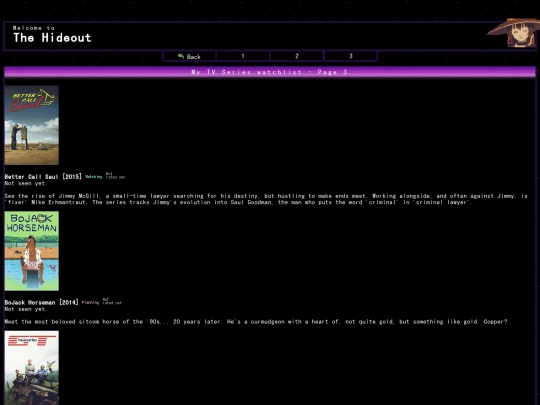Click The Hideout site title
Image resolution: width=540 pixels, height=405 pixels.
point(52,38)
